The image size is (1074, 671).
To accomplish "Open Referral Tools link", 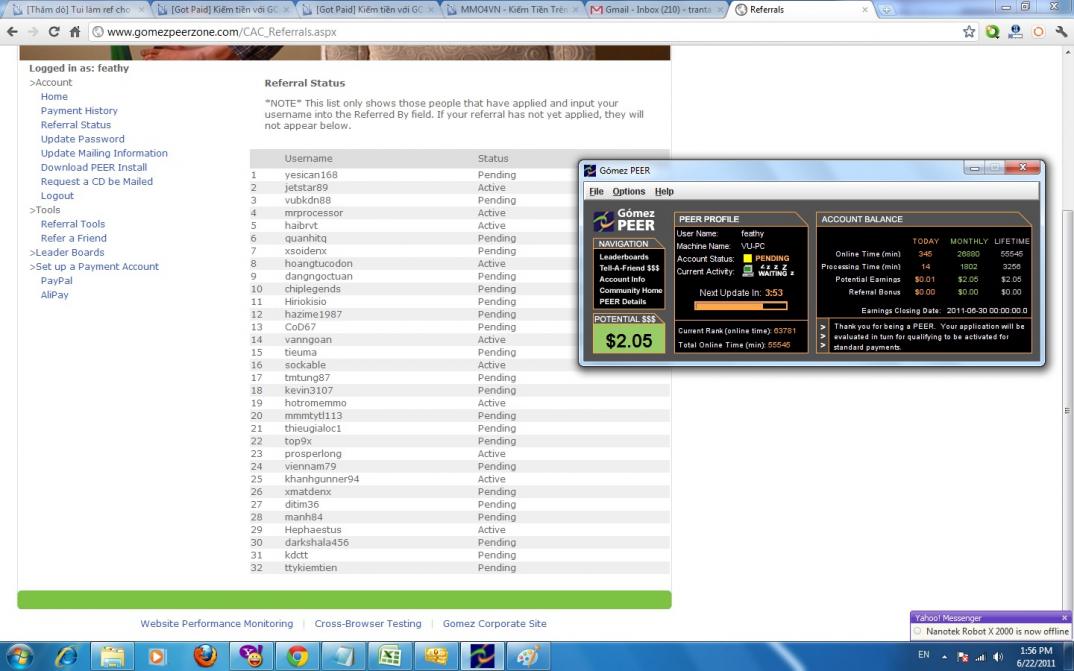I will coord(73,224).
